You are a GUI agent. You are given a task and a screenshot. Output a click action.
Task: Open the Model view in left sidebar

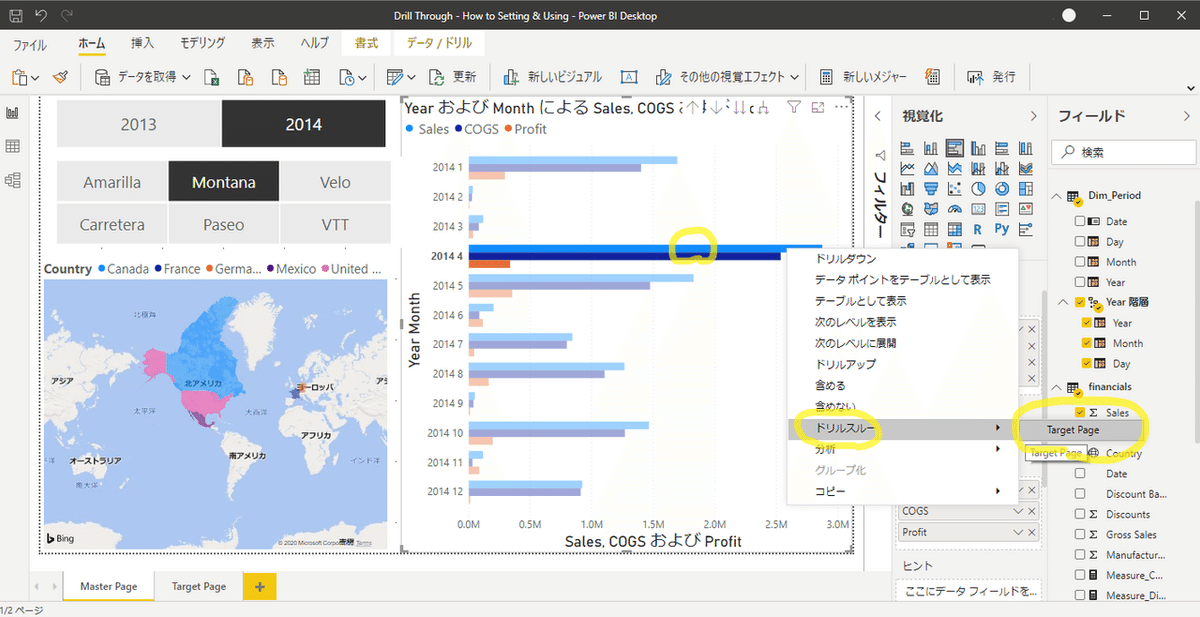13,180
